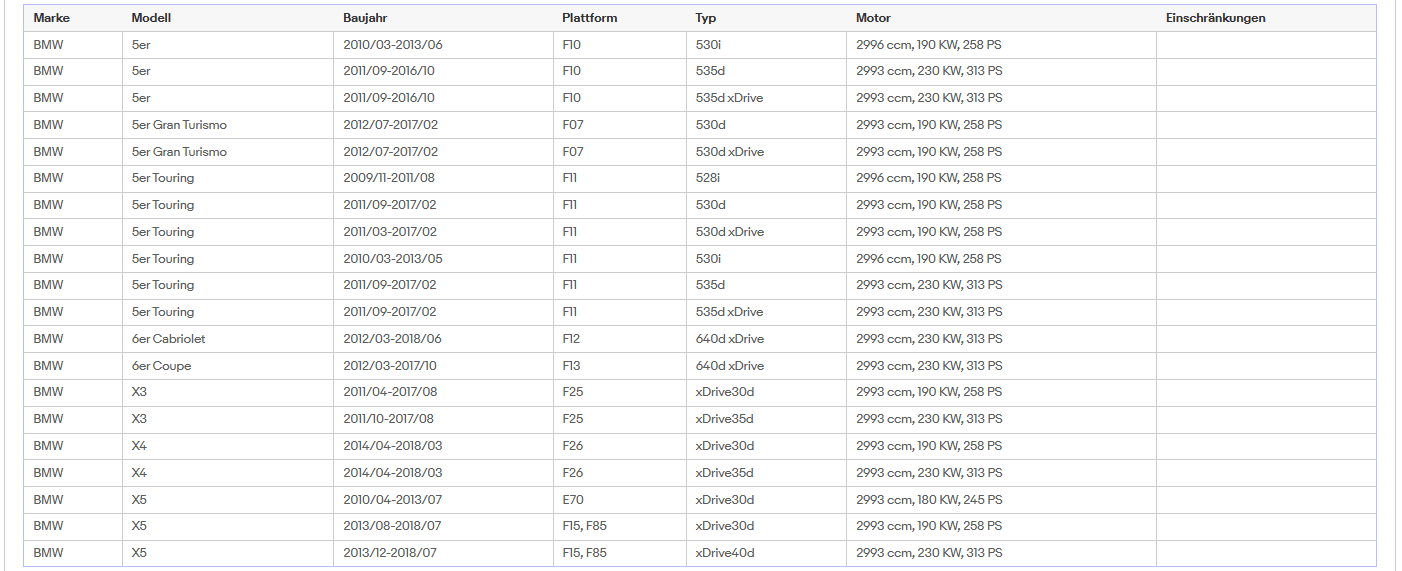Select the build year 2010/03-2013/06 cell
This screenshot has width=1402, height=571.
tap(443, 45)
